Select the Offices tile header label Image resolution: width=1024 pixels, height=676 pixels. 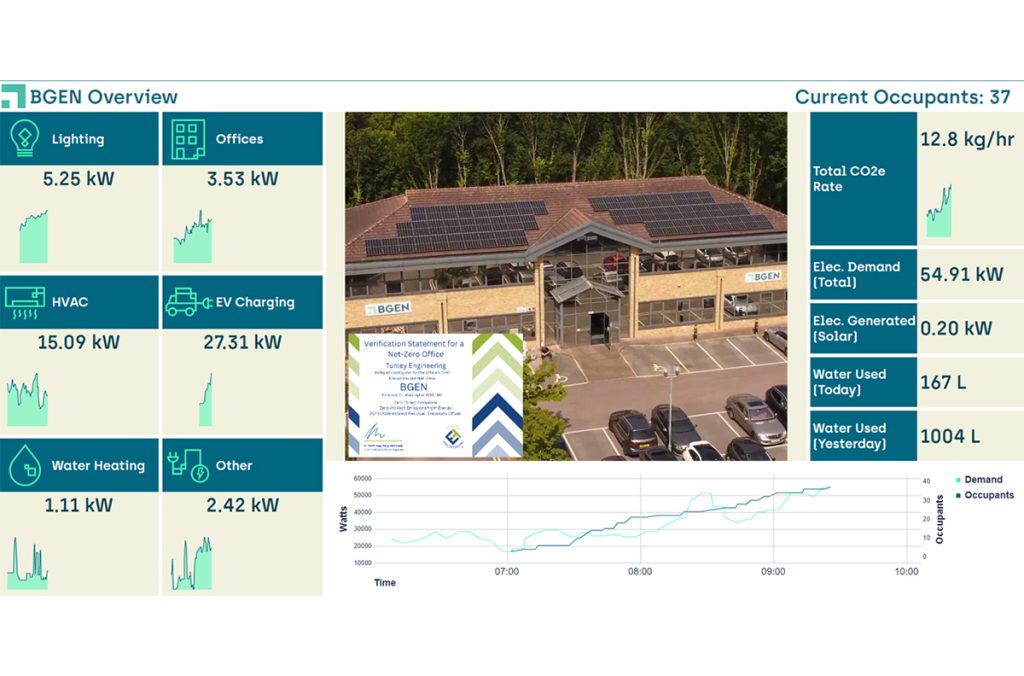[239, 139]
